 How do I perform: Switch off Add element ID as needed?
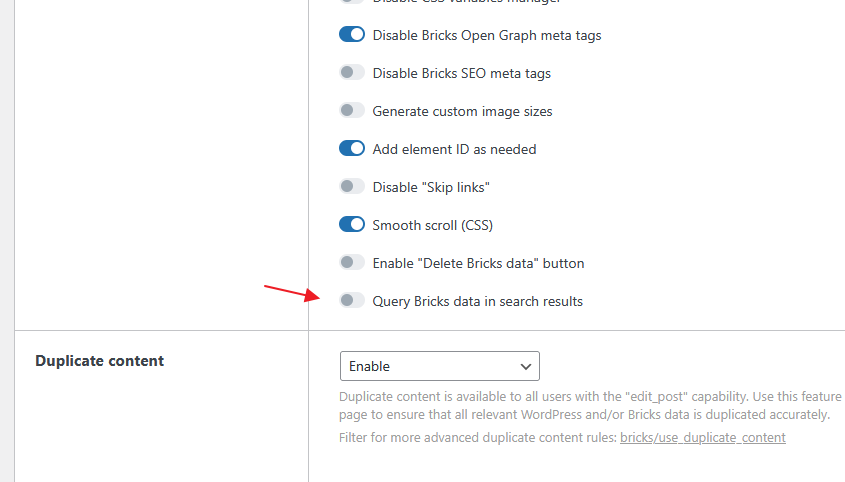click(x=352, y=148)
